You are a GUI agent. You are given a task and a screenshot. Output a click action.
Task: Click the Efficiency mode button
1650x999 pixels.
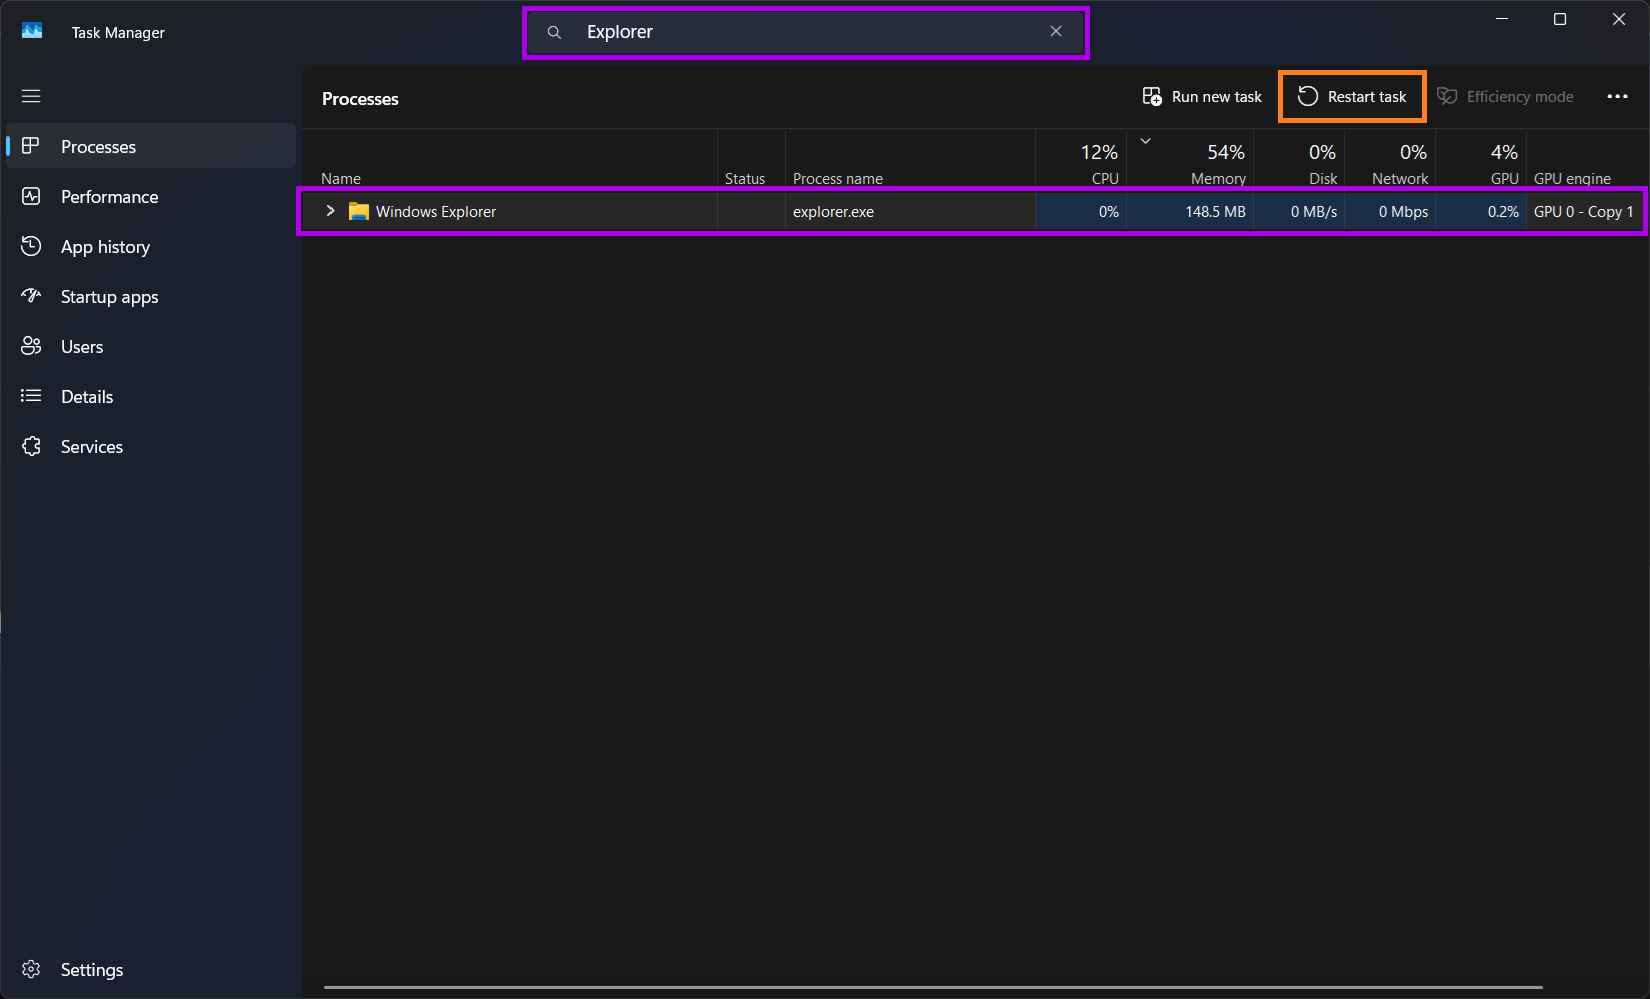[x=1505, y=97]
